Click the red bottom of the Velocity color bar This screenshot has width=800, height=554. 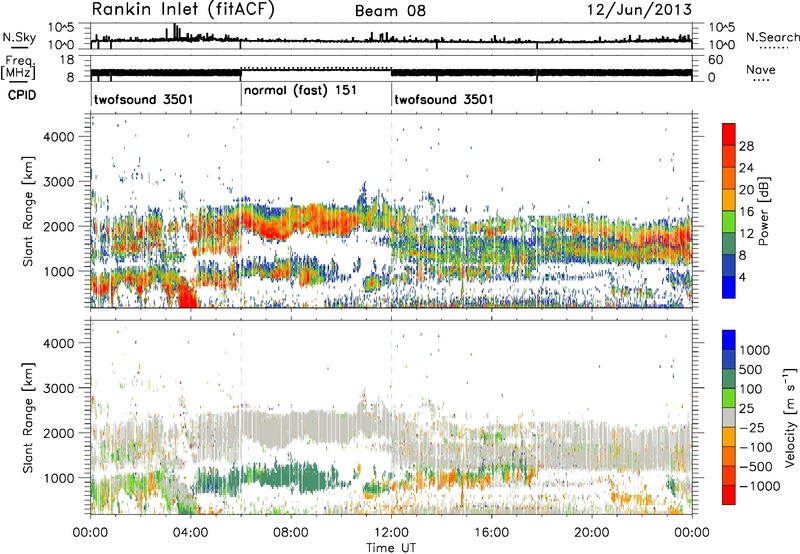click(x=729, y=495)
